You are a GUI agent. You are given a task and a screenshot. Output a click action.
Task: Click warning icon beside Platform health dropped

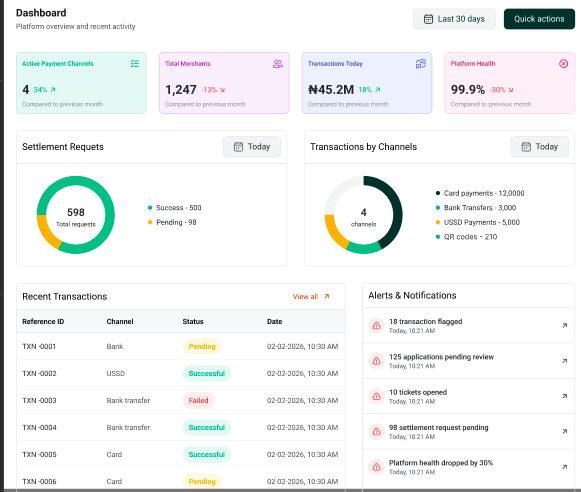(376, 467)
